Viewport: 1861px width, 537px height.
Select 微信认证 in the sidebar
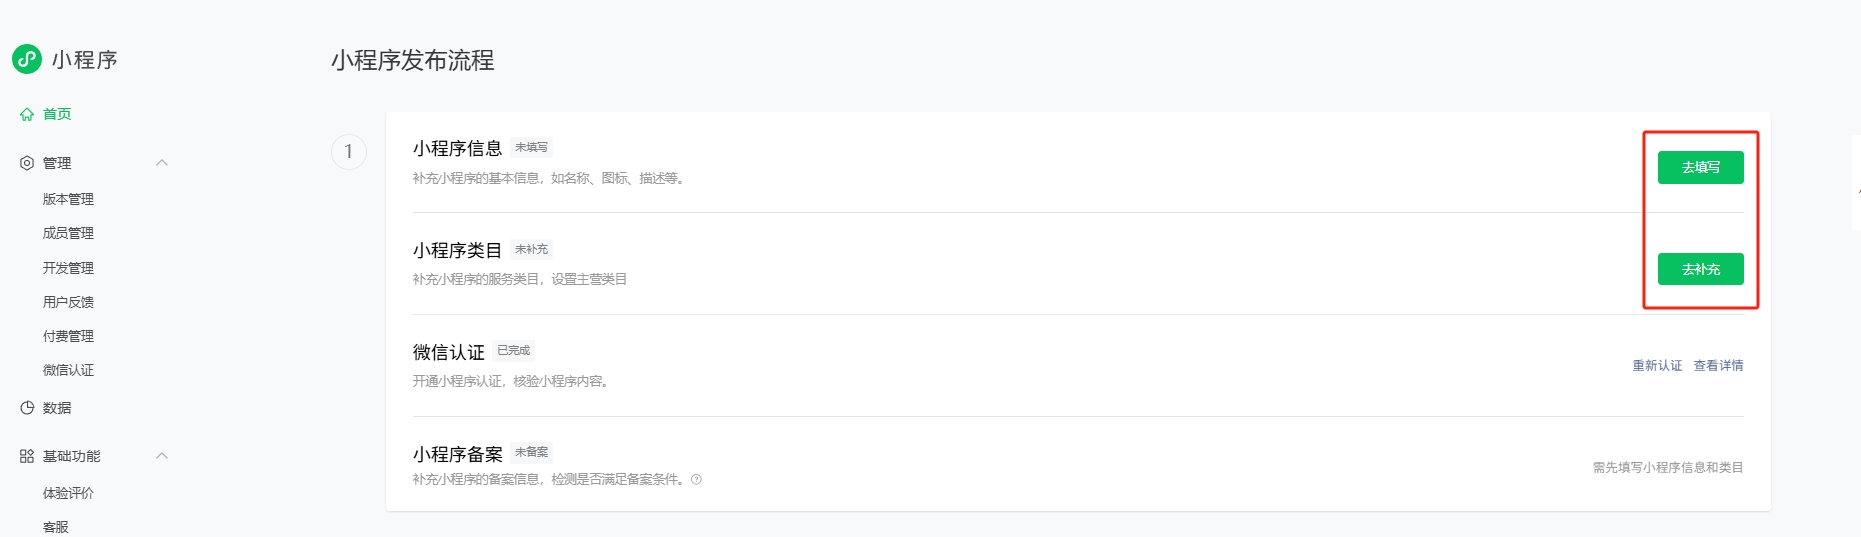(68, 370)
